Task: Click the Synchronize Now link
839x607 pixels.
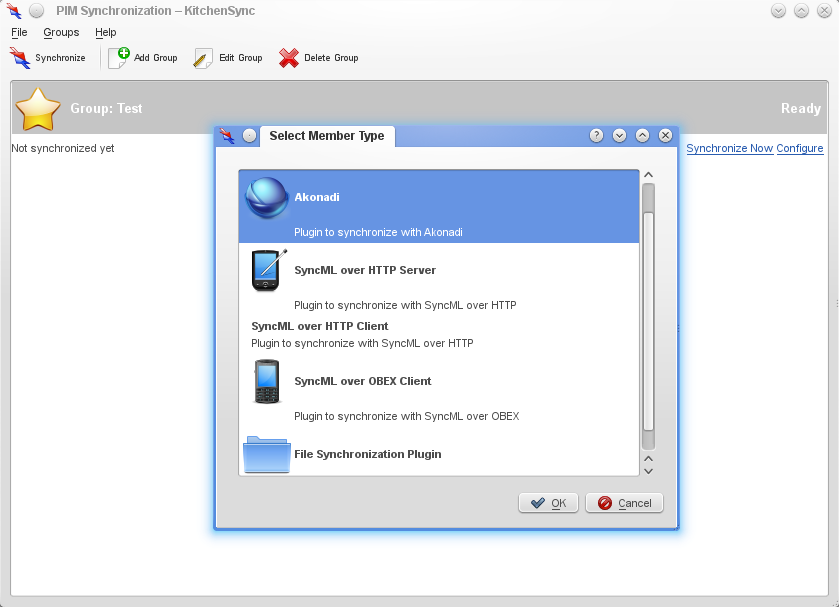Action: click(729, 148)
